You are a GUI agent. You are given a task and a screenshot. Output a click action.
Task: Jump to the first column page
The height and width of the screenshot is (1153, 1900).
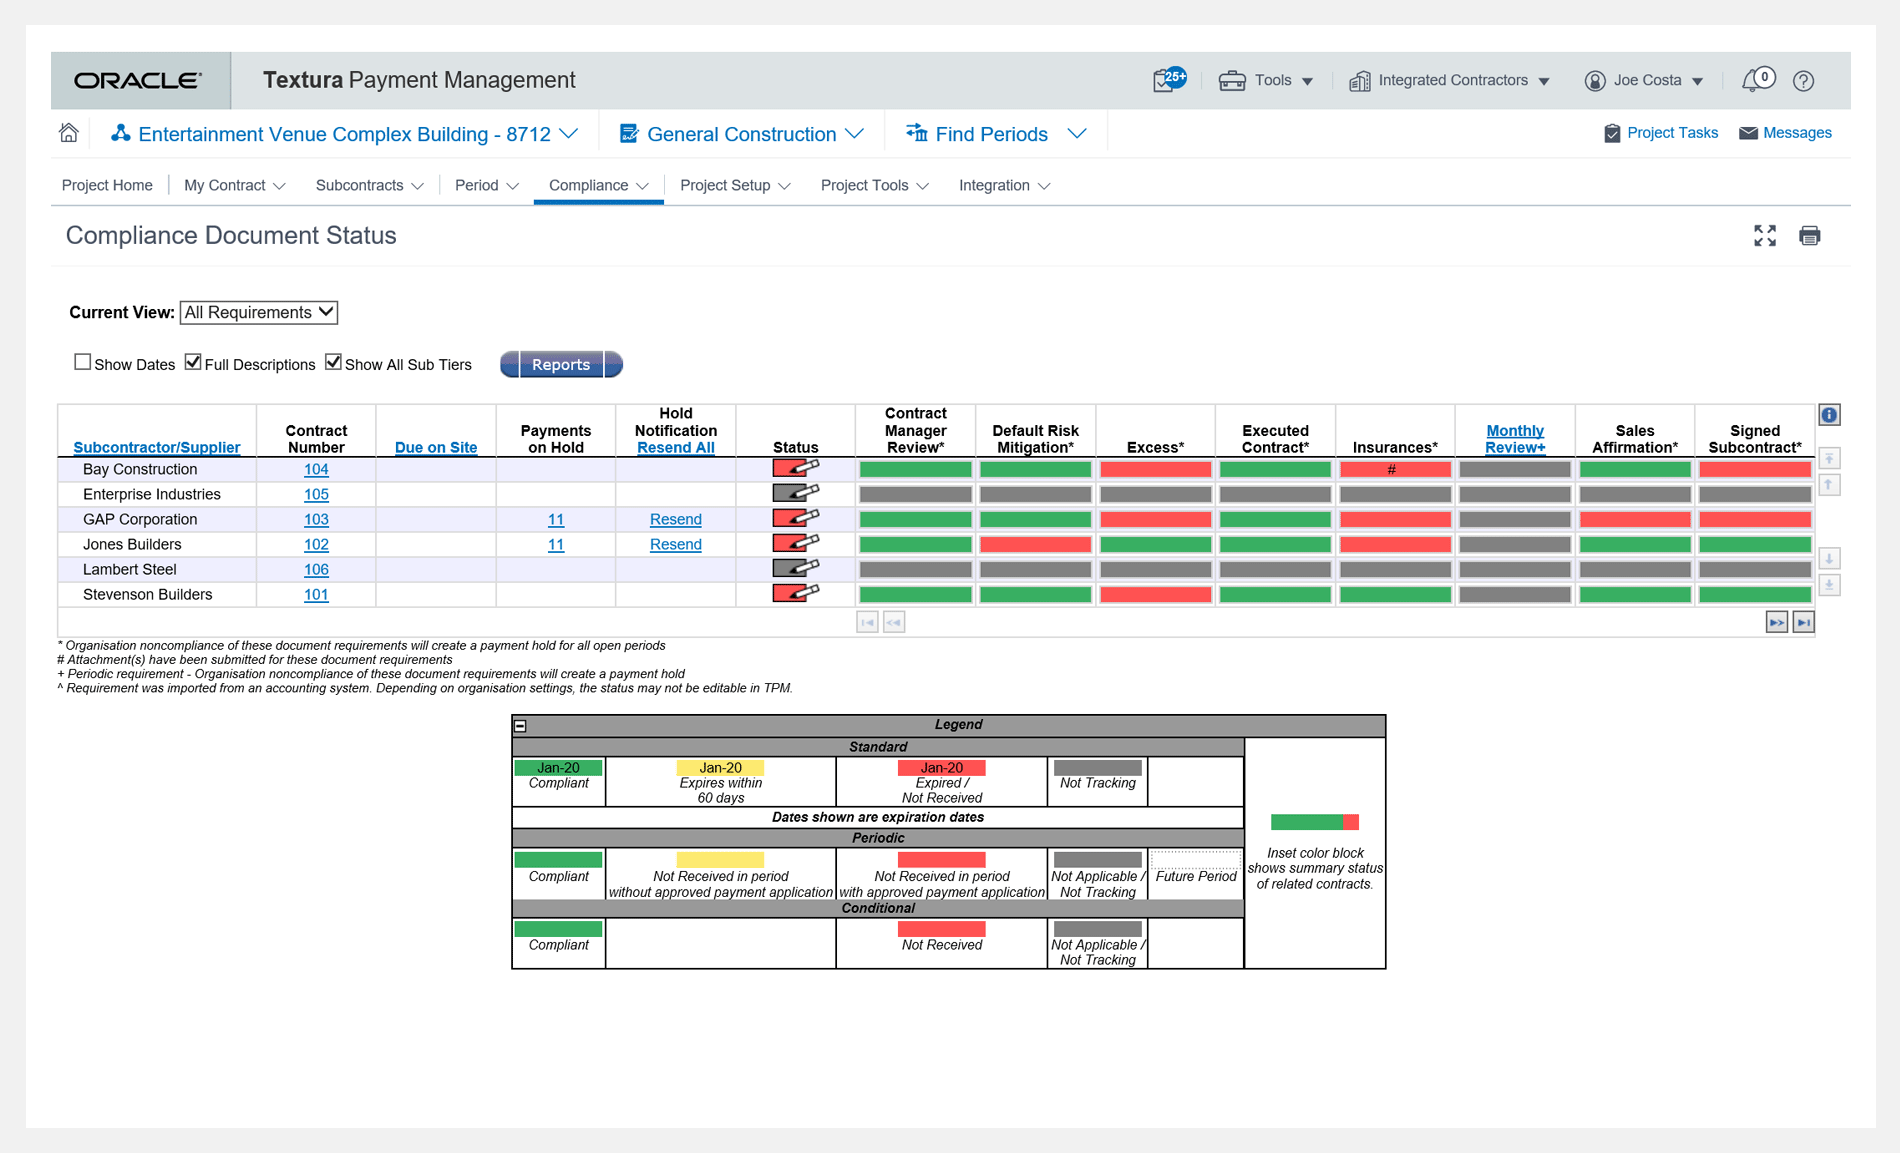(x=867, y=622)
